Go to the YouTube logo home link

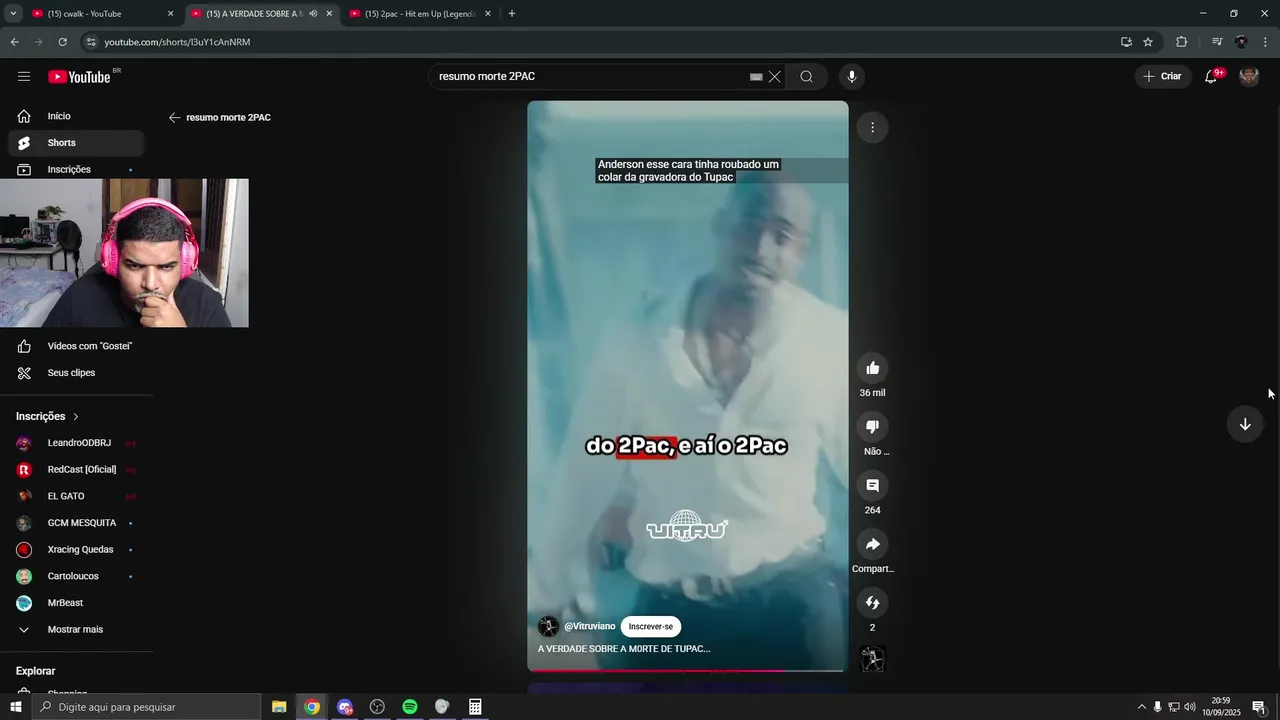click(x=79, y=77)
